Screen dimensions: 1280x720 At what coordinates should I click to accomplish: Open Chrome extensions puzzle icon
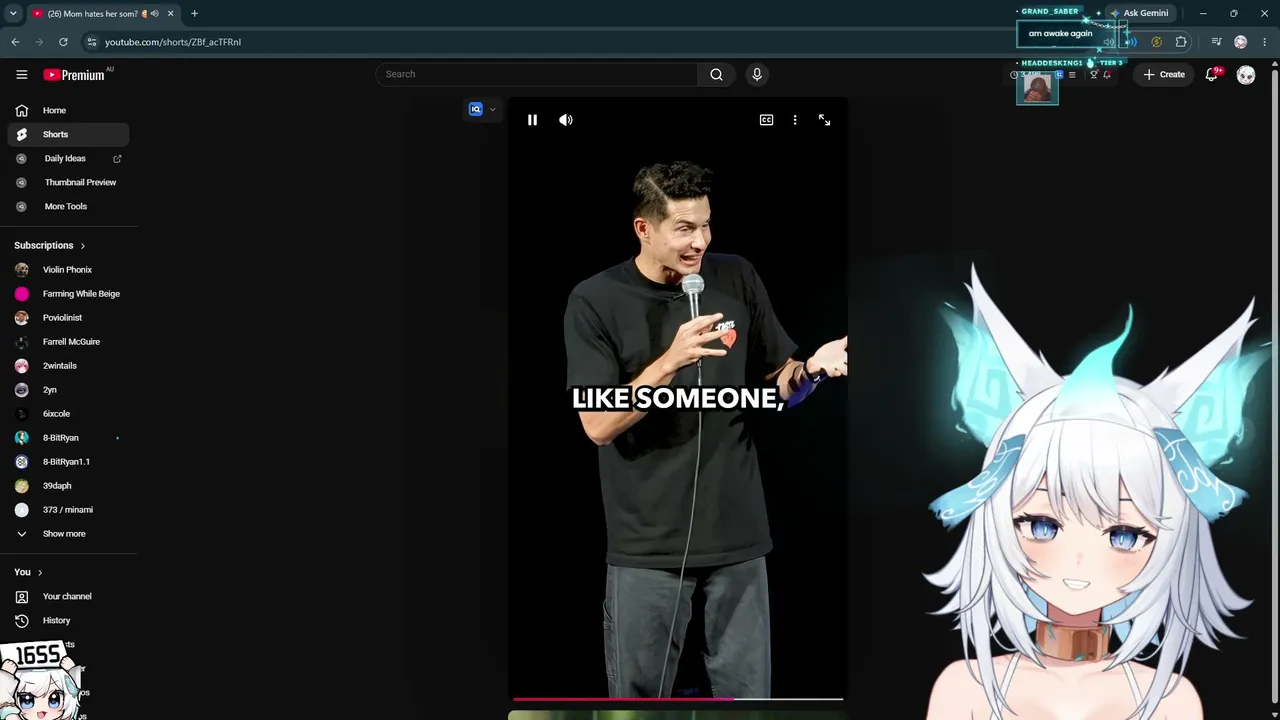(1181, 42)
